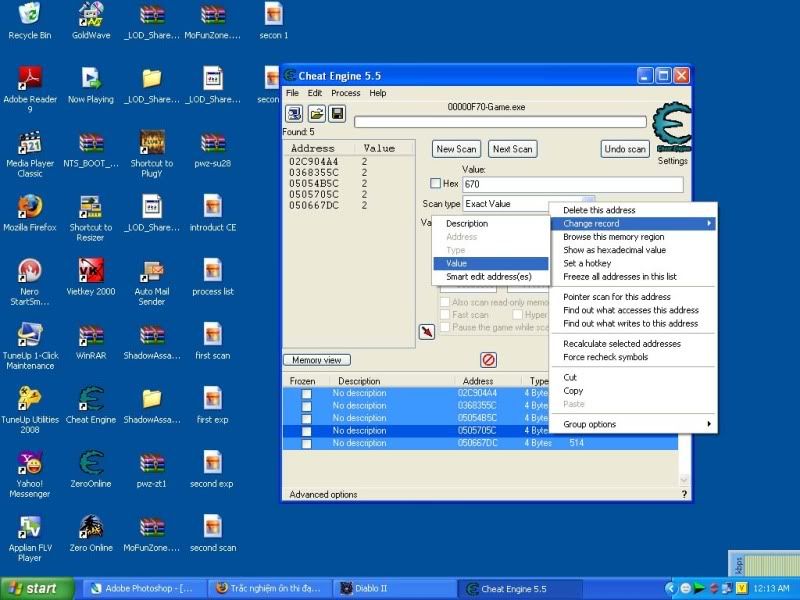800x600 pixels.
Task: Tick Frozen checkbox for address 05054B5C
Action: [306, 418]
